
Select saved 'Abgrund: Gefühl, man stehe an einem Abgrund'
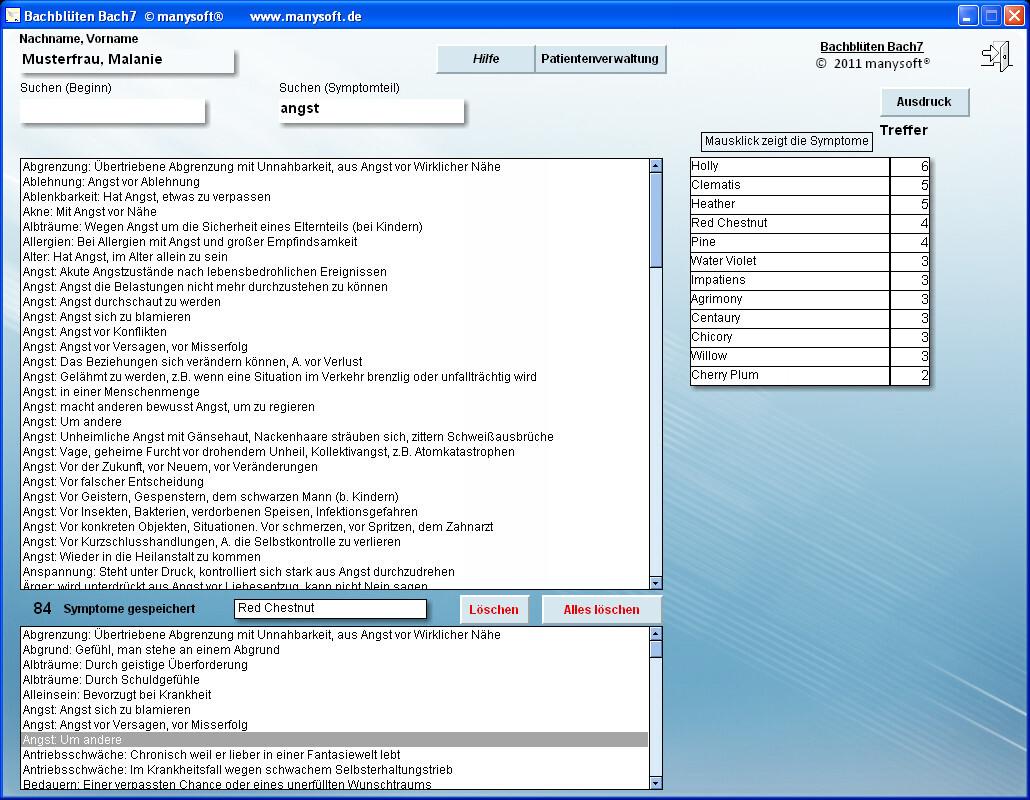coord(335,650)
